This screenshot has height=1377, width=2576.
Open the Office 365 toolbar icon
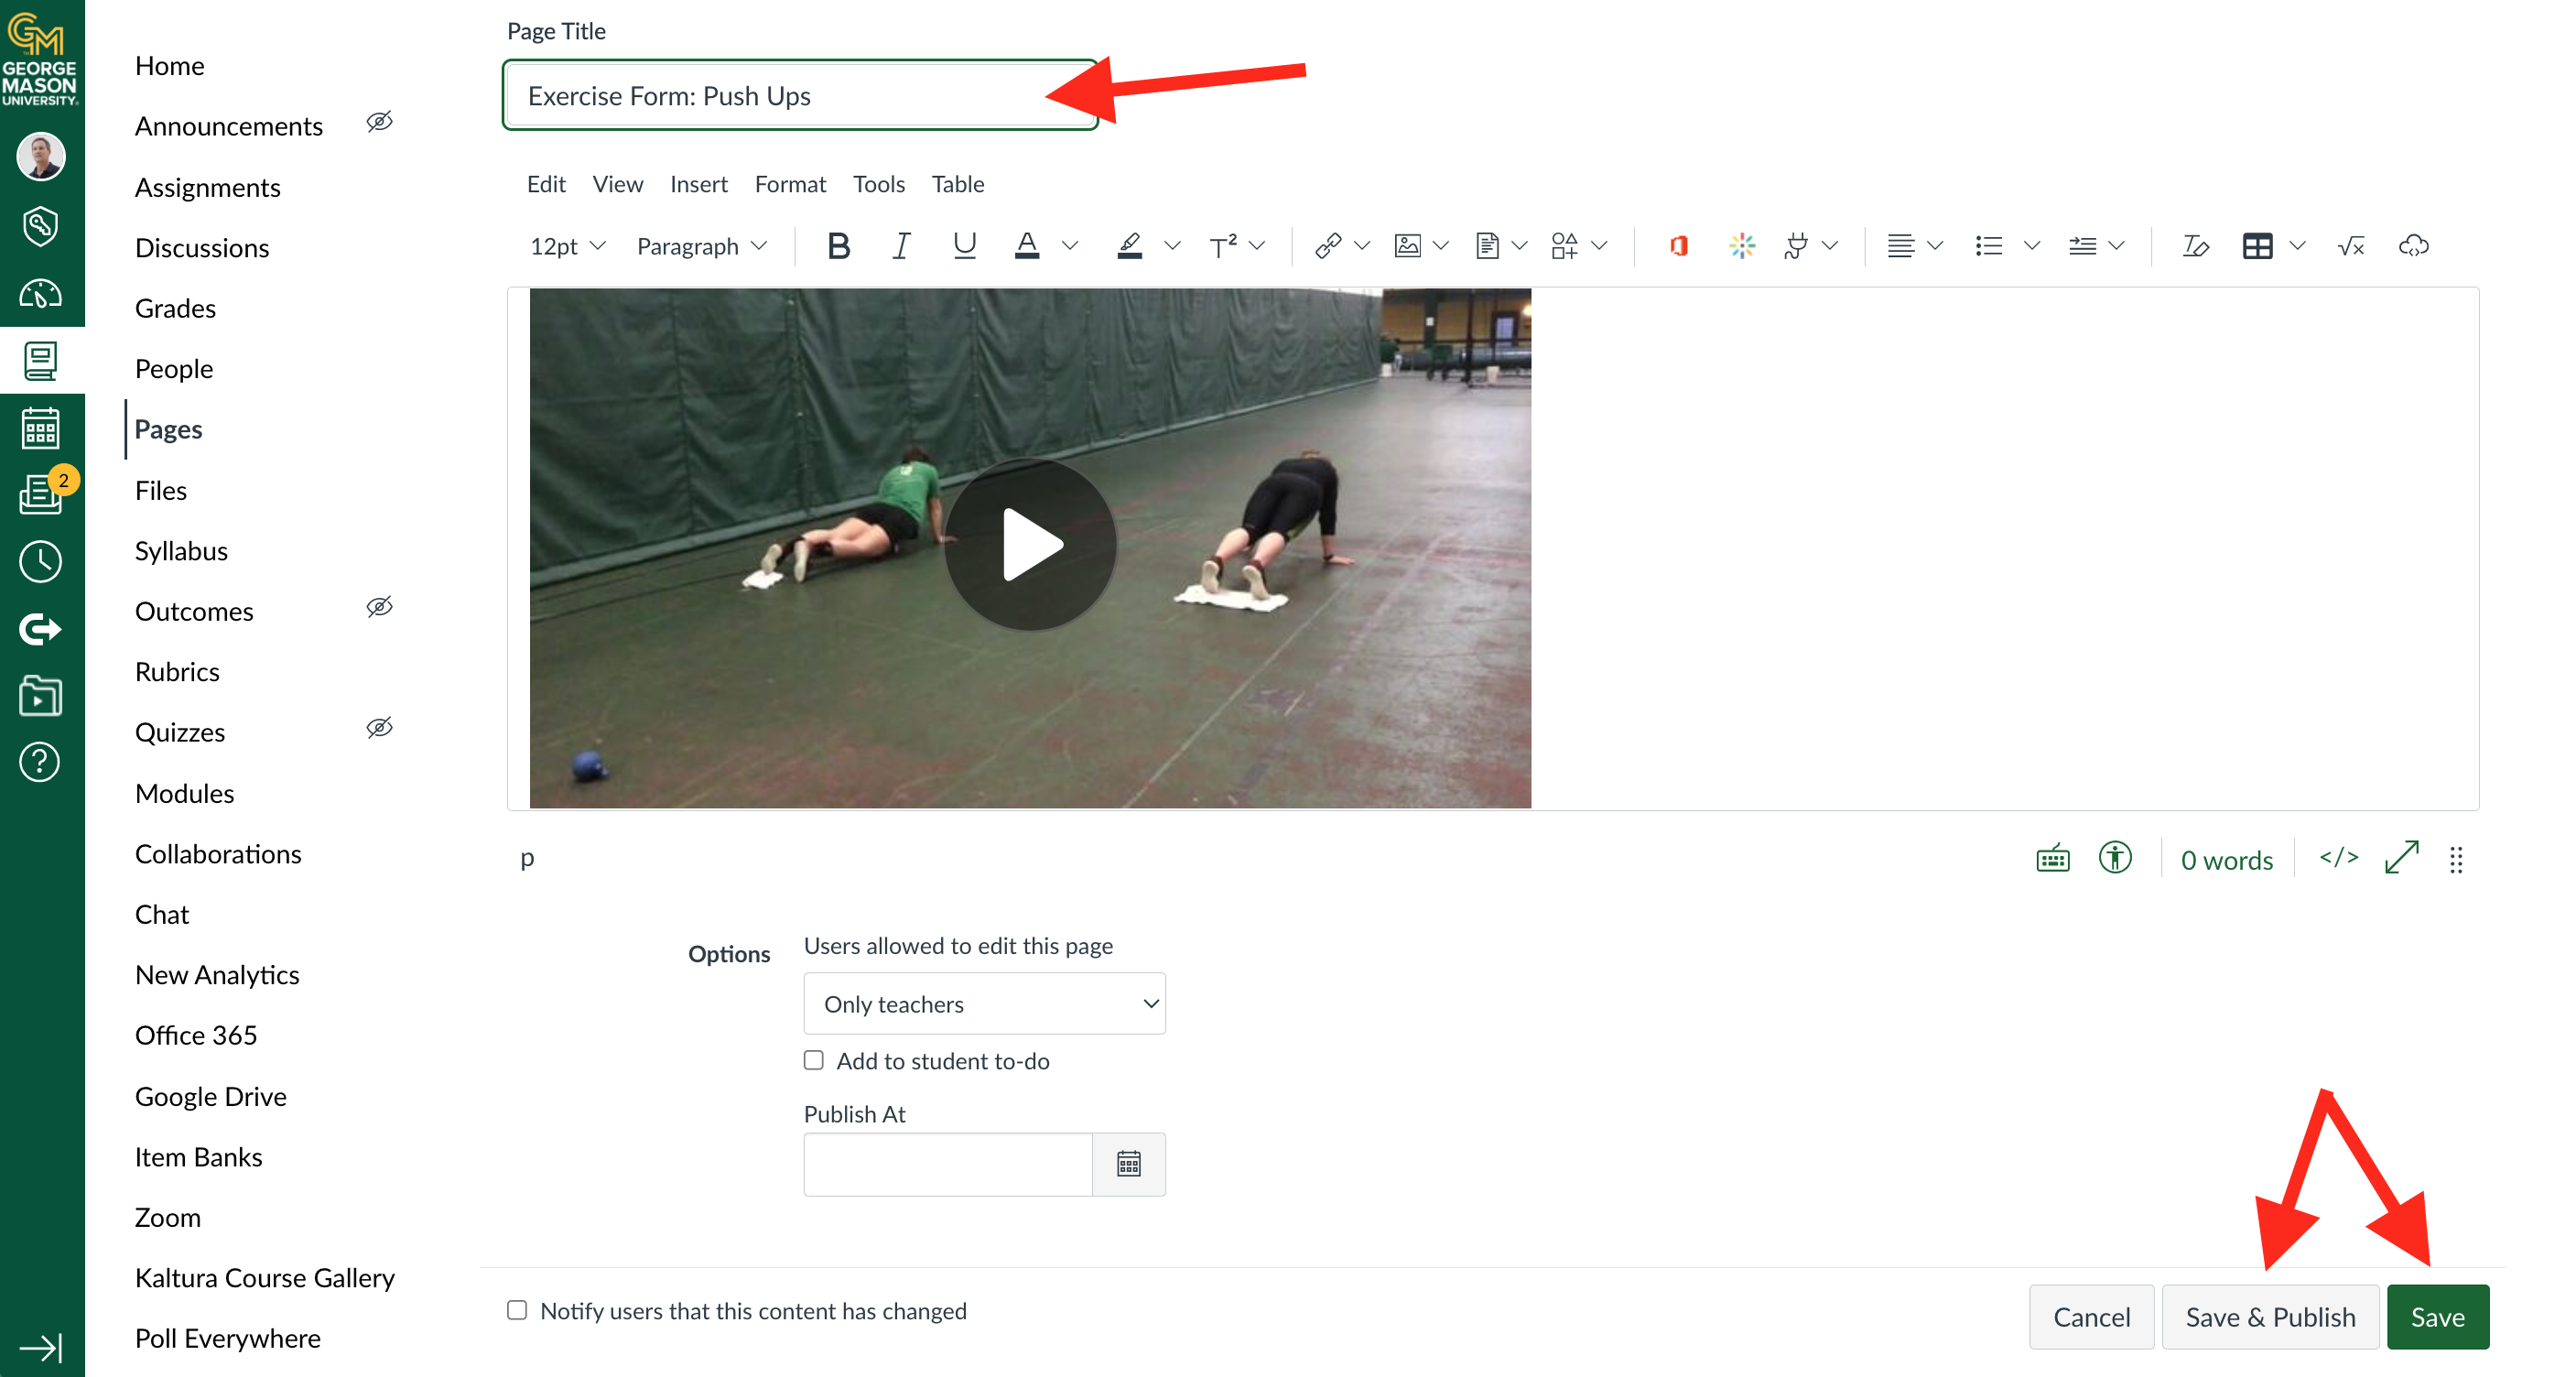click(x=1678, y=246)
